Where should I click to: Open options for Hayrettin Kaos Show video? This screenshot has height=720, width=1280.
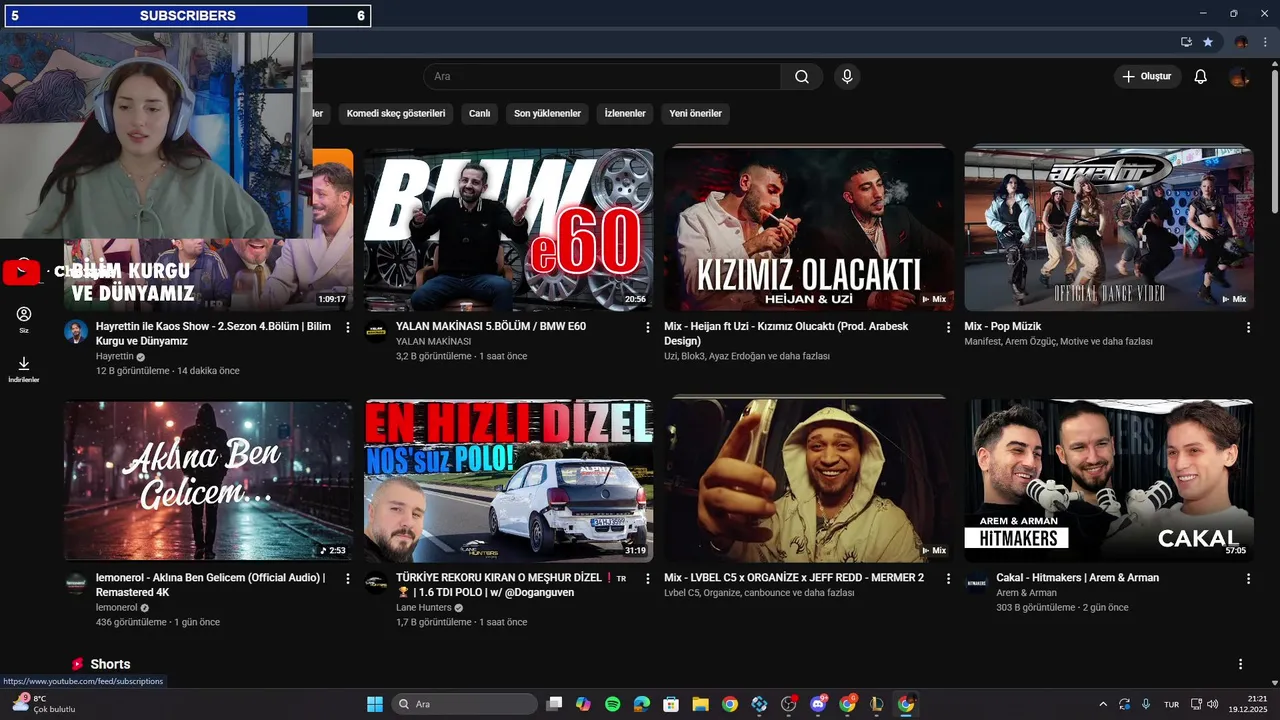tap(348, 327)
